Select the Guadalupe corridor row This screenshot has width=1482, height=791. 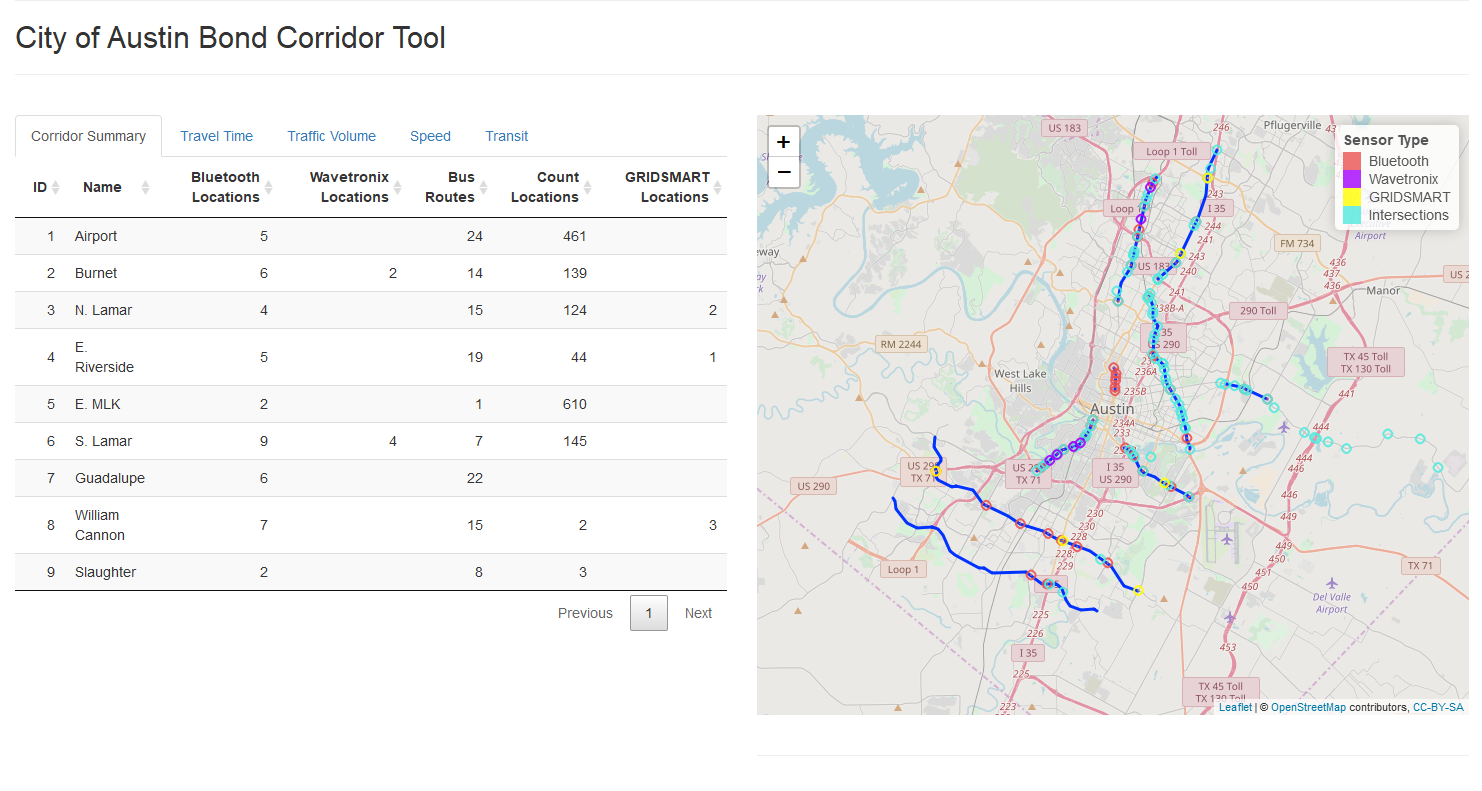click(371, 478)
